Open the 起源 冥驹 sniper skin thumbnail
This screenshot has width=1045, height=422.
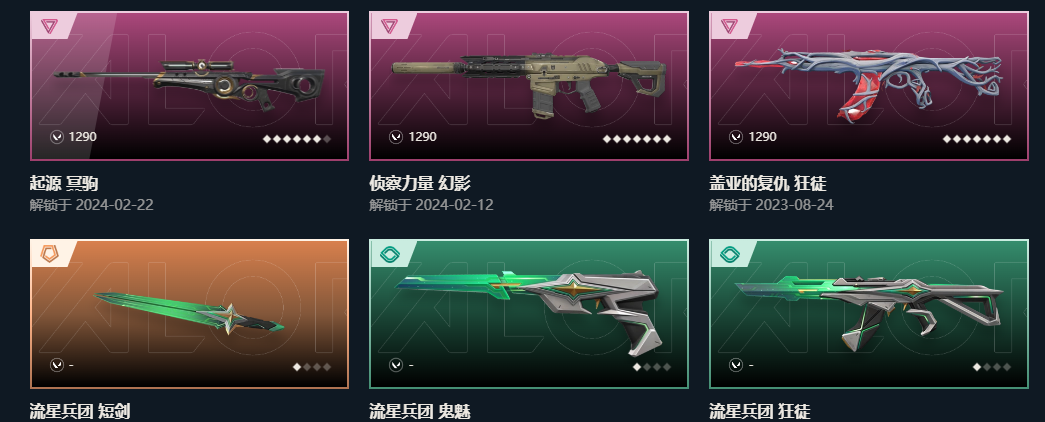pos(189,84)
